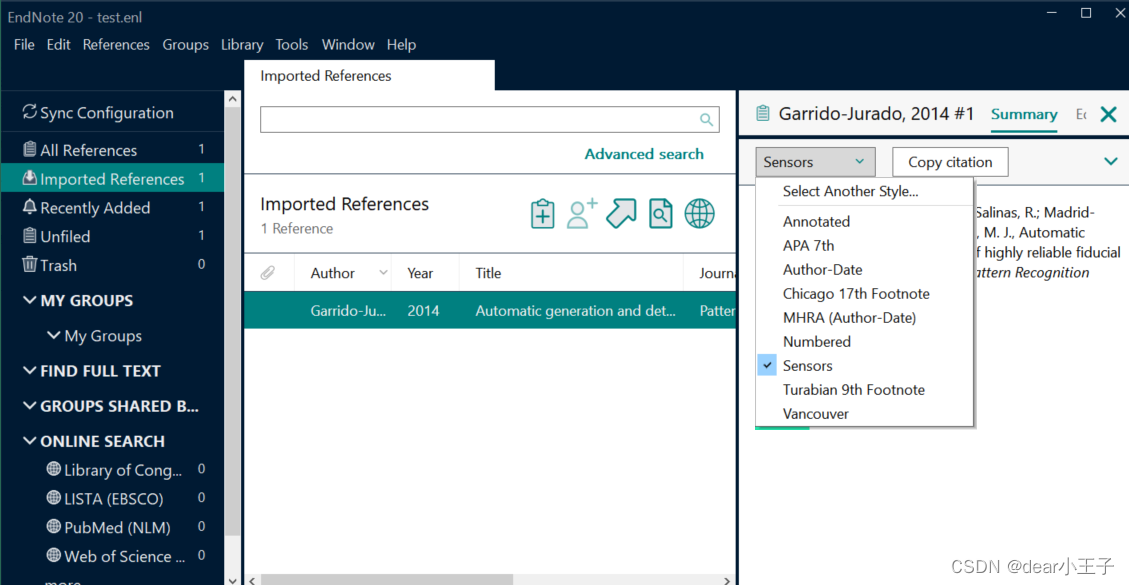Viewport: 1129px width, 585px height.
Task: Collapse the FIND FULL TEXT section
Action: tap(30, 370)
